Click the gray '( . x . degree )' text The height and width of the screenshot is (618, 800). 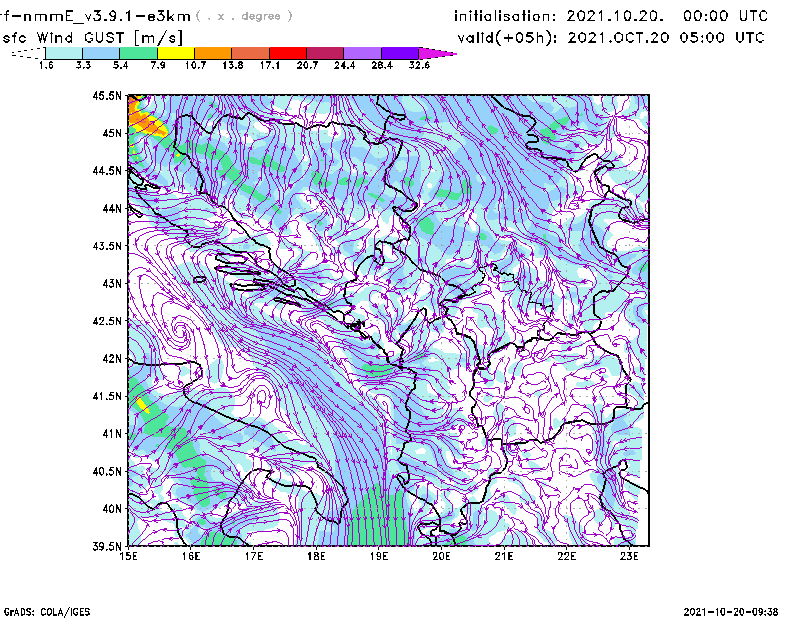[x=244, y=16]
